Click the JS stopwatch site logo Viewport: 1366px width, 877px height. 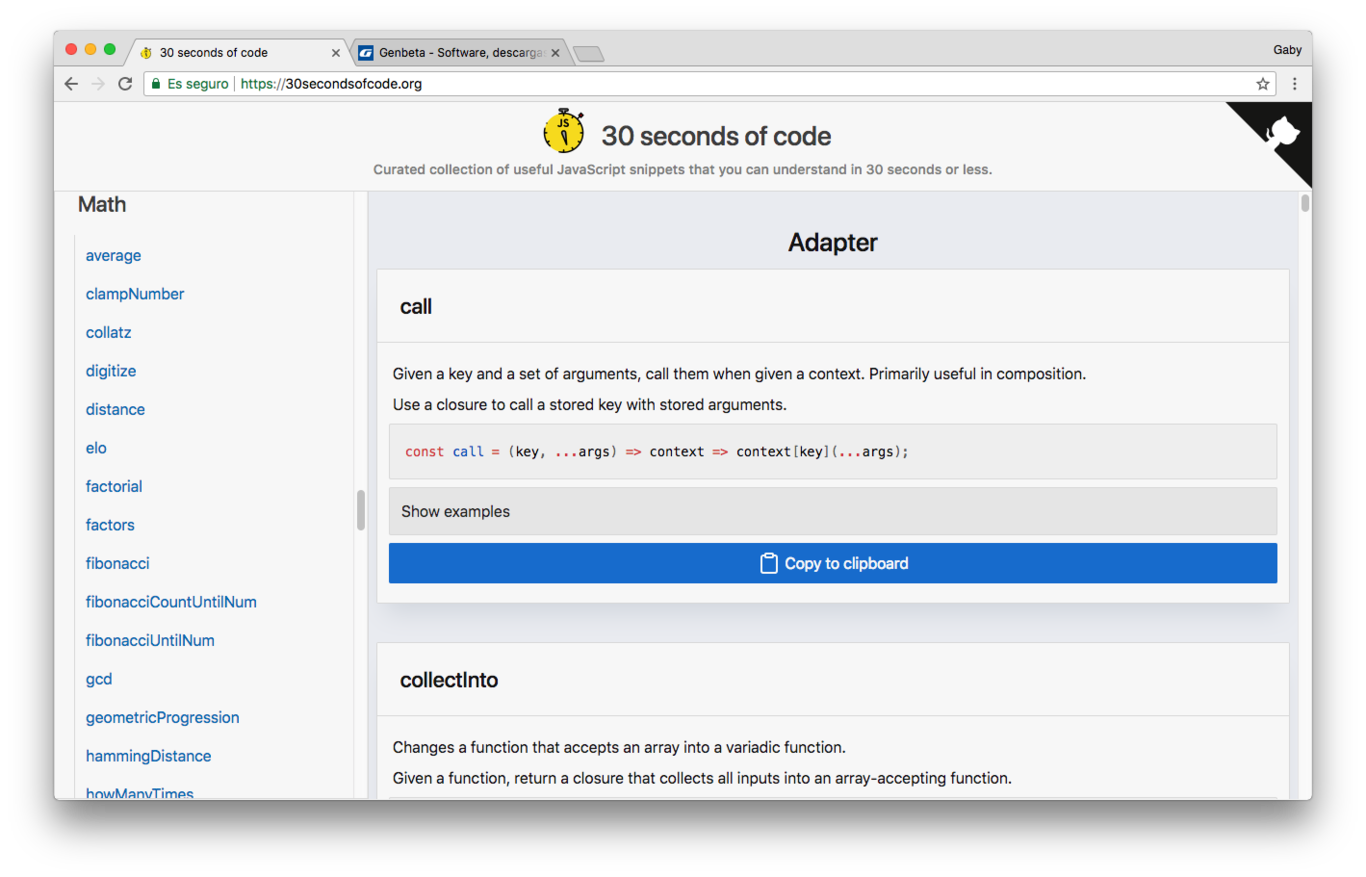click(x=563, y=131)
